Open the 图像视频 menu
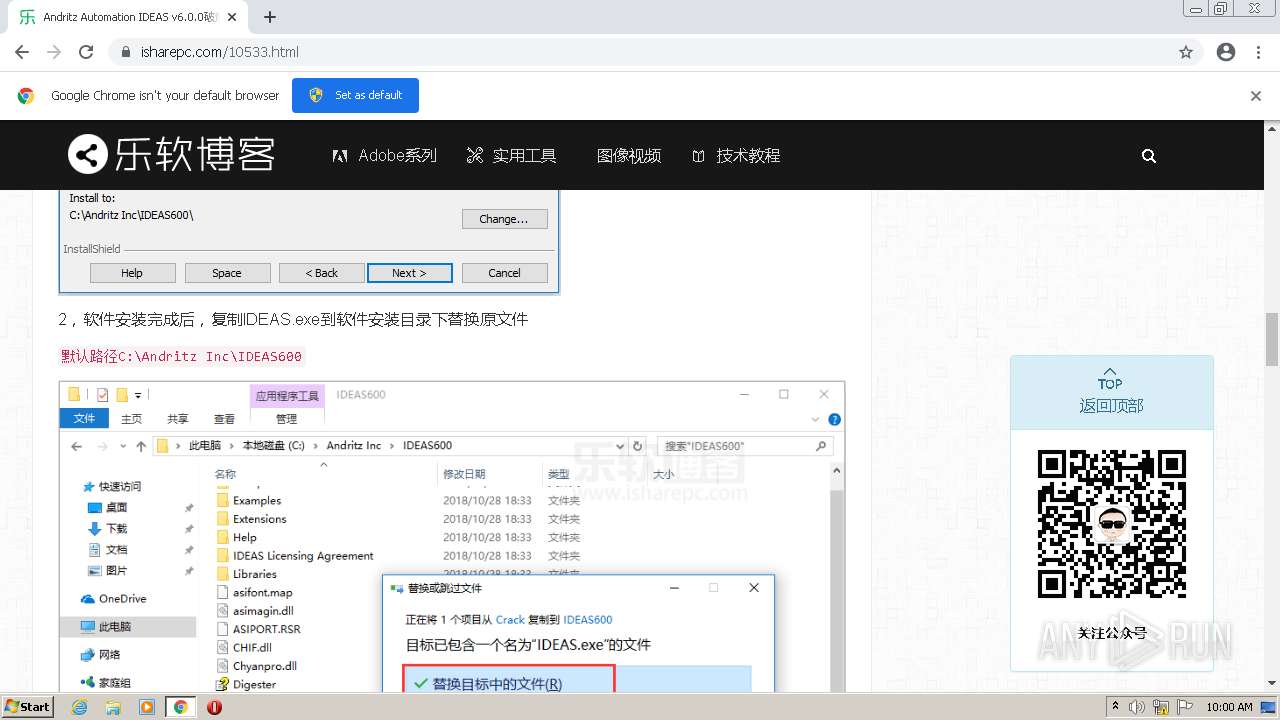Viewport: 1280px width, 720px height. click(629, 156)
